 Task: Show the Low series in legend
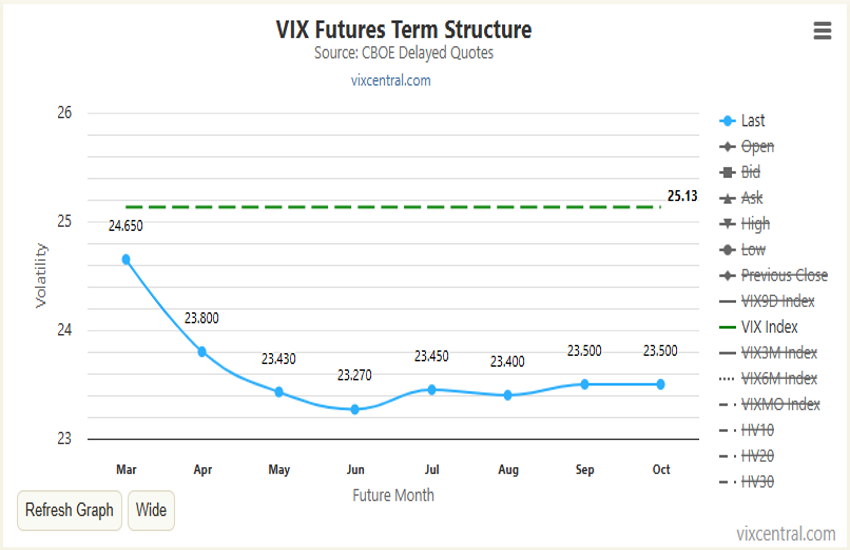(x=755, y=250)
